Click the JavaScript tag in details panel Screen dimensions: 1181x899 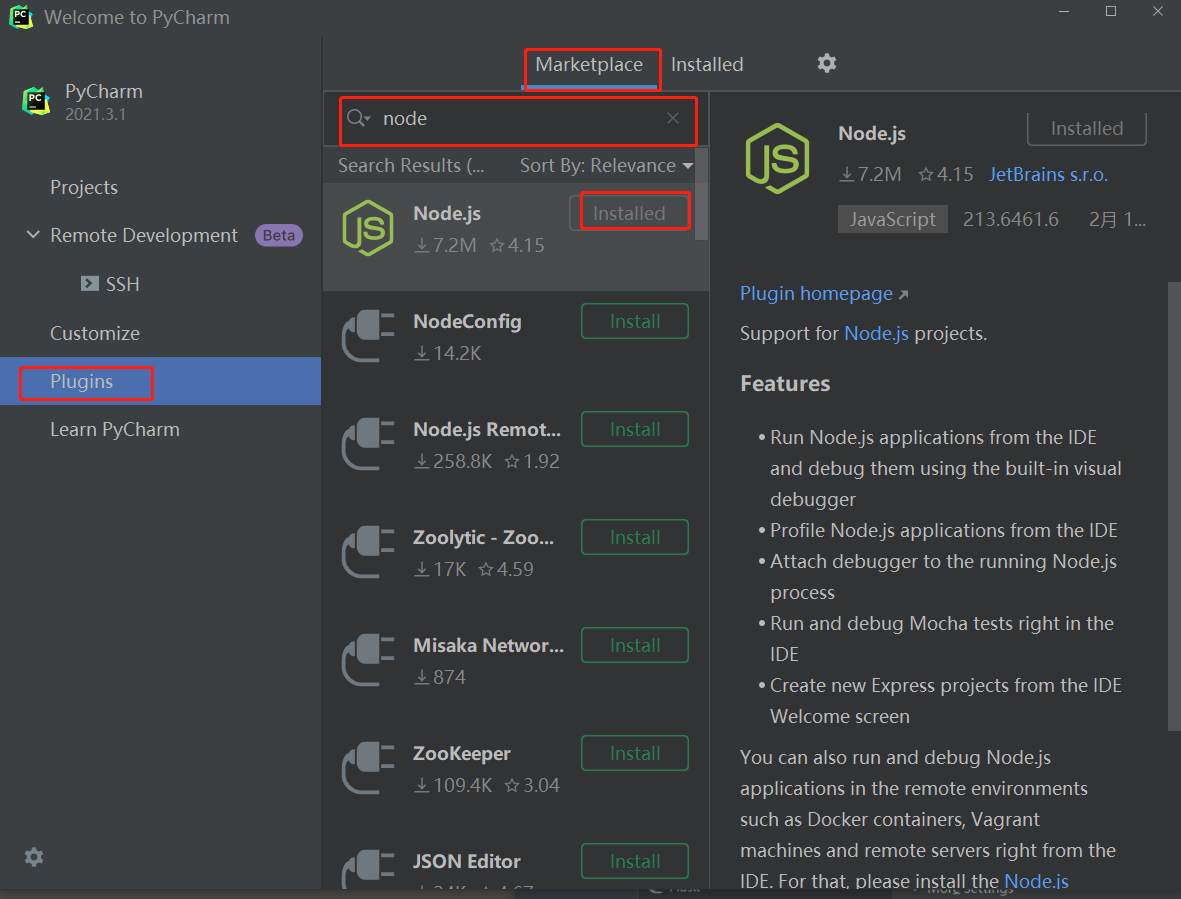[x=893, y=219]
